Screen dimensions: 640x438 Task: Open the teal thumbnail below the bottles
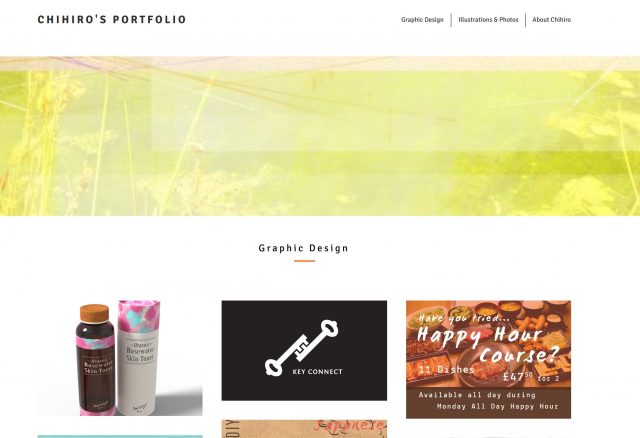(120, 436)
